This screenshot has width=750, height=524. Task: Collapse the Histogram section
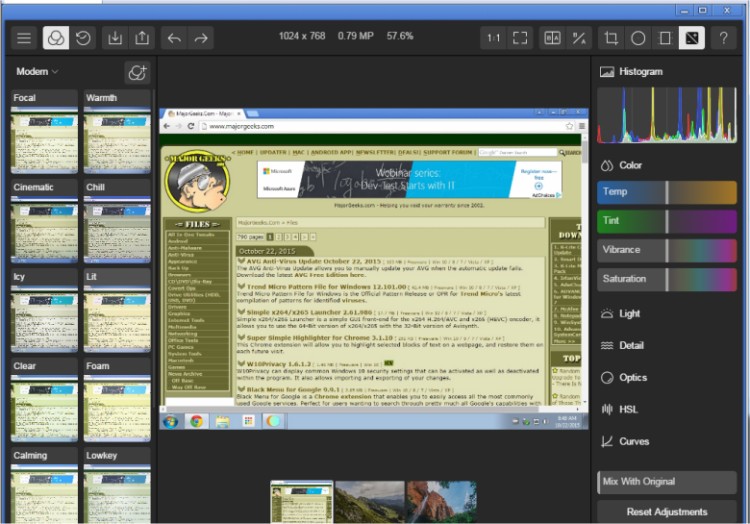pos(631,72)
